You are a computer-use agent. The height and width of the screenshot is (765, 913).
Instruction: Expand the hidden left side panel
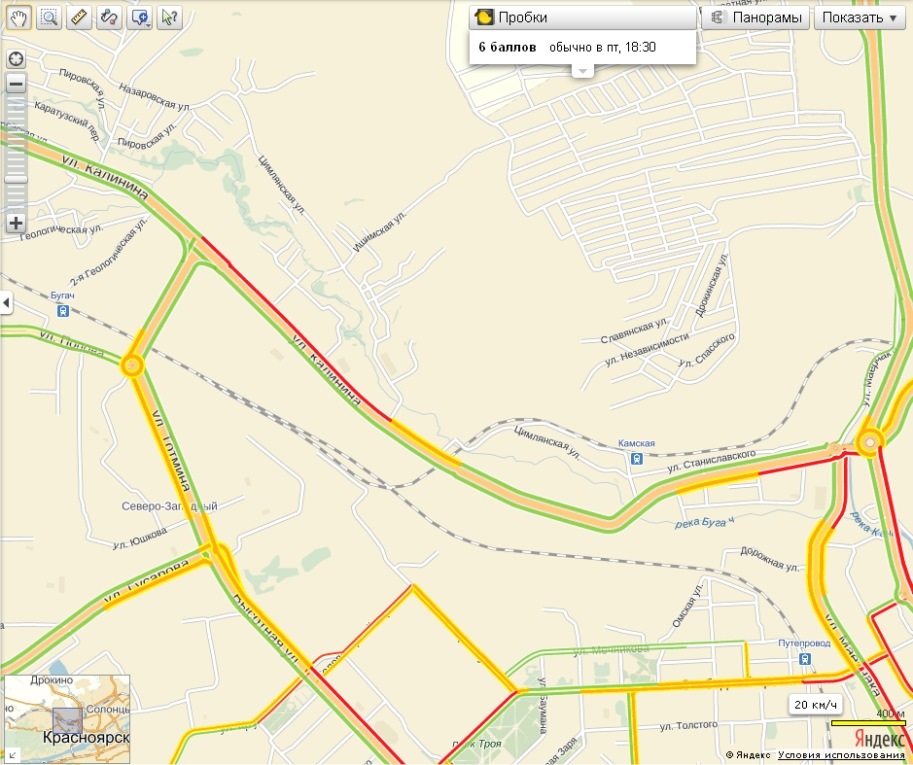coord(6,303)
